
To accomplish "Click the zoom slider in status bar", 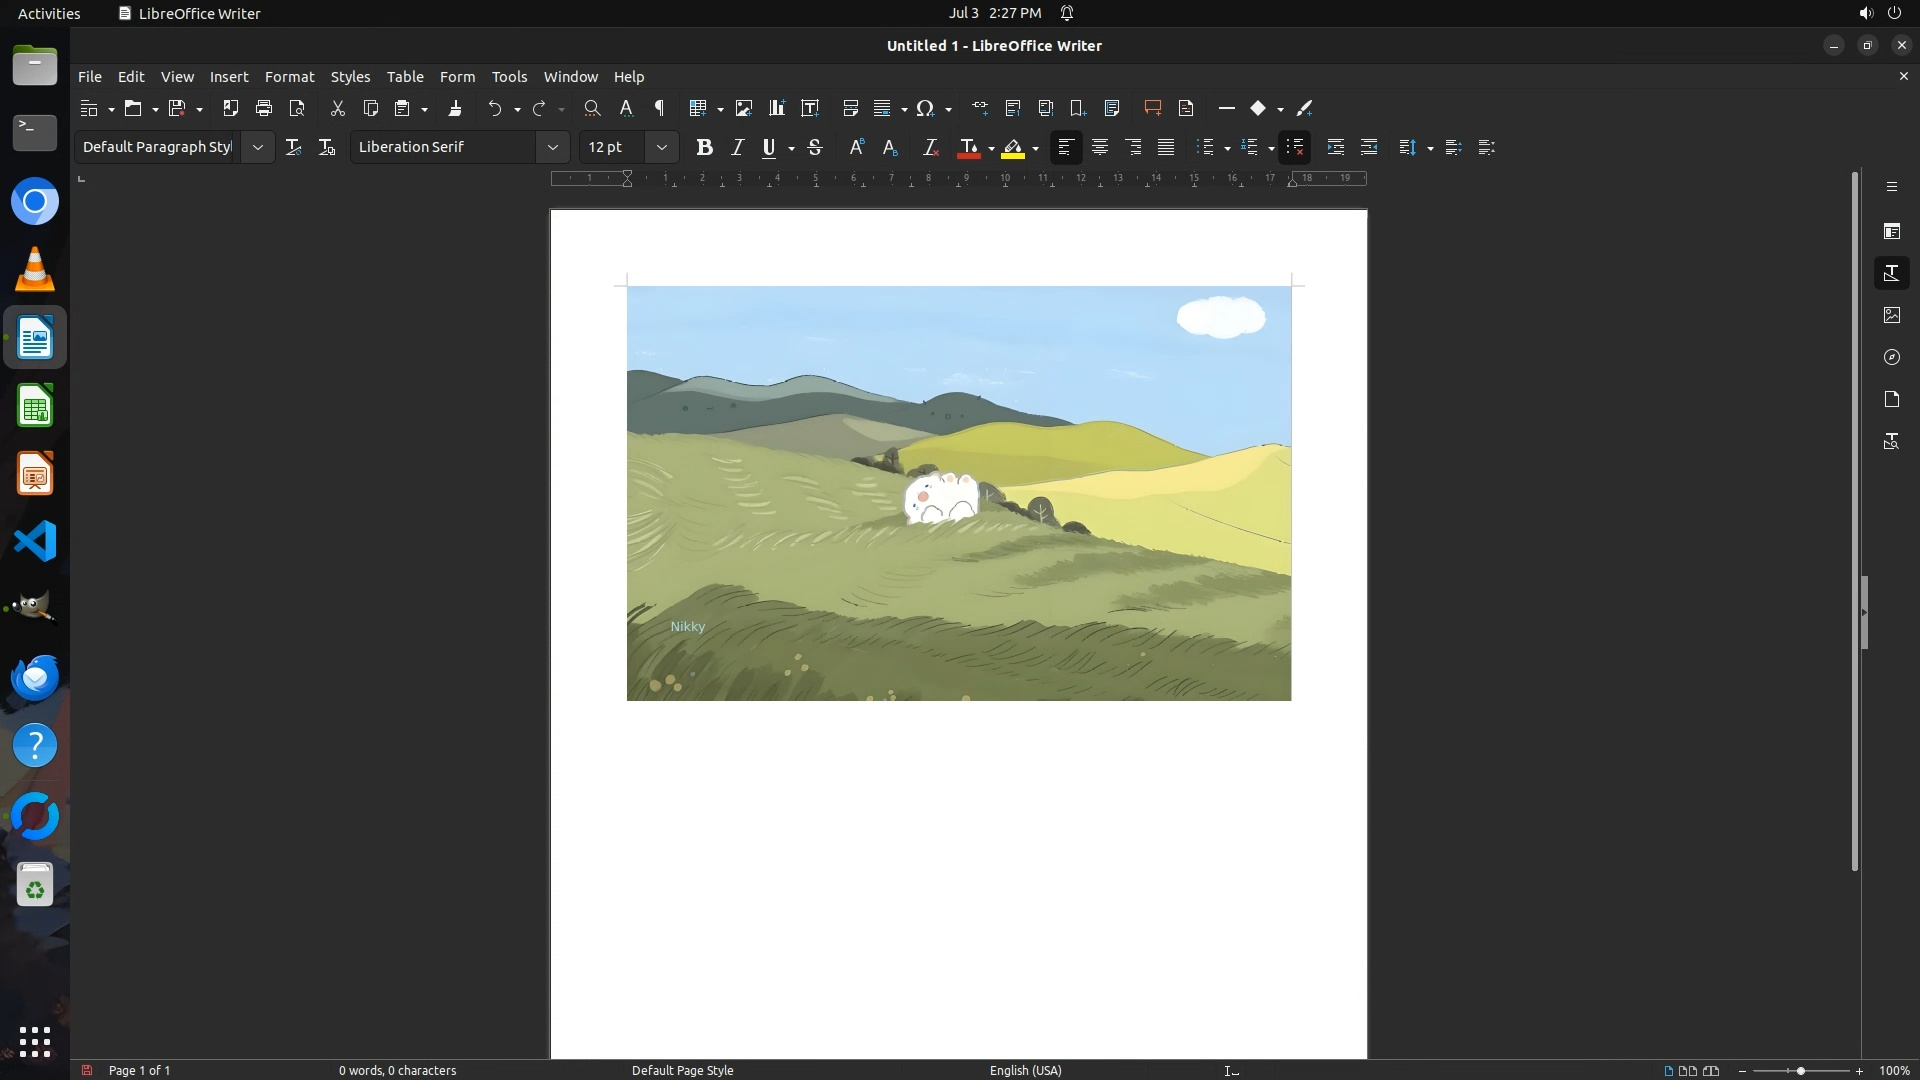I will coord(1800,1070).
